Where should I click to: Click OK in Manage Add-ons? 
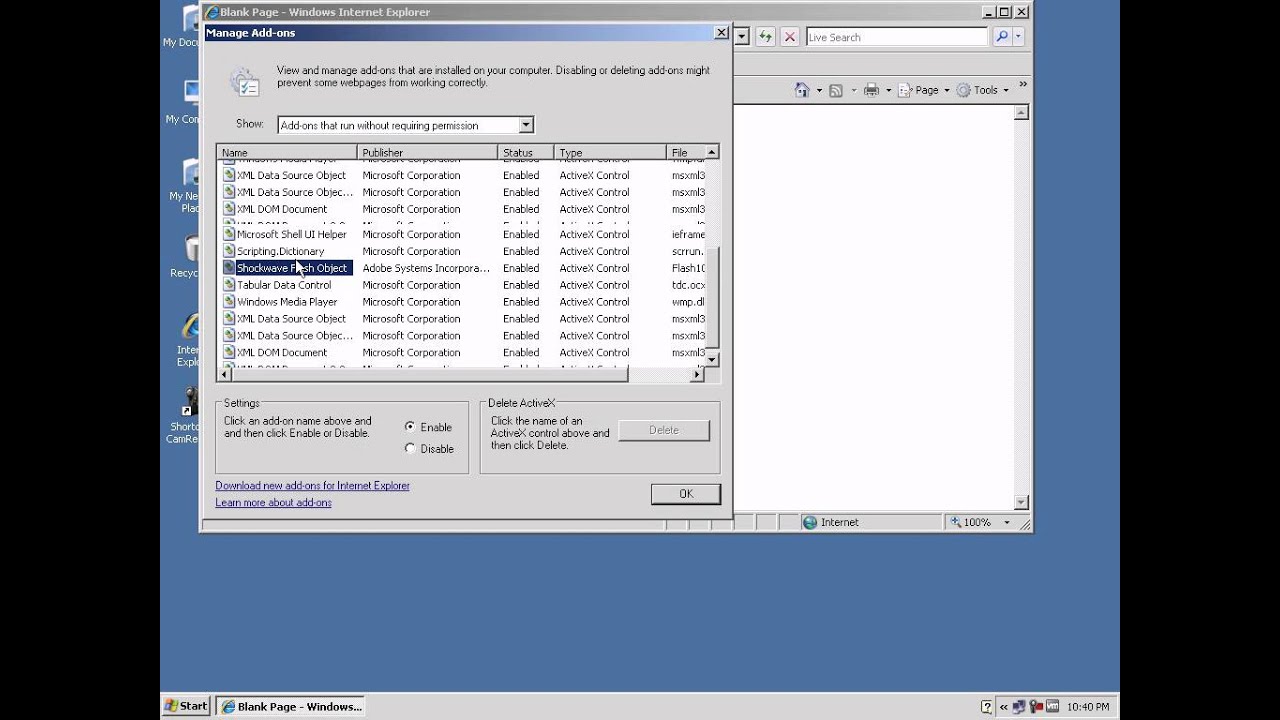(686, 494)
